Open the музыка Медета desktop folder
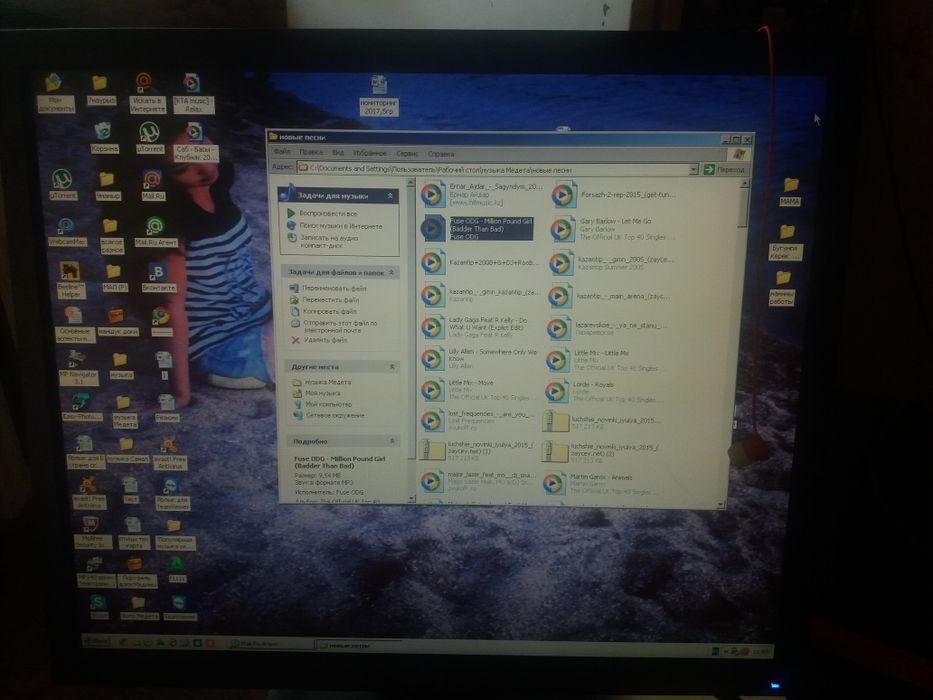Viewport: 933px width, 700px height. click(x=124, y=412)
